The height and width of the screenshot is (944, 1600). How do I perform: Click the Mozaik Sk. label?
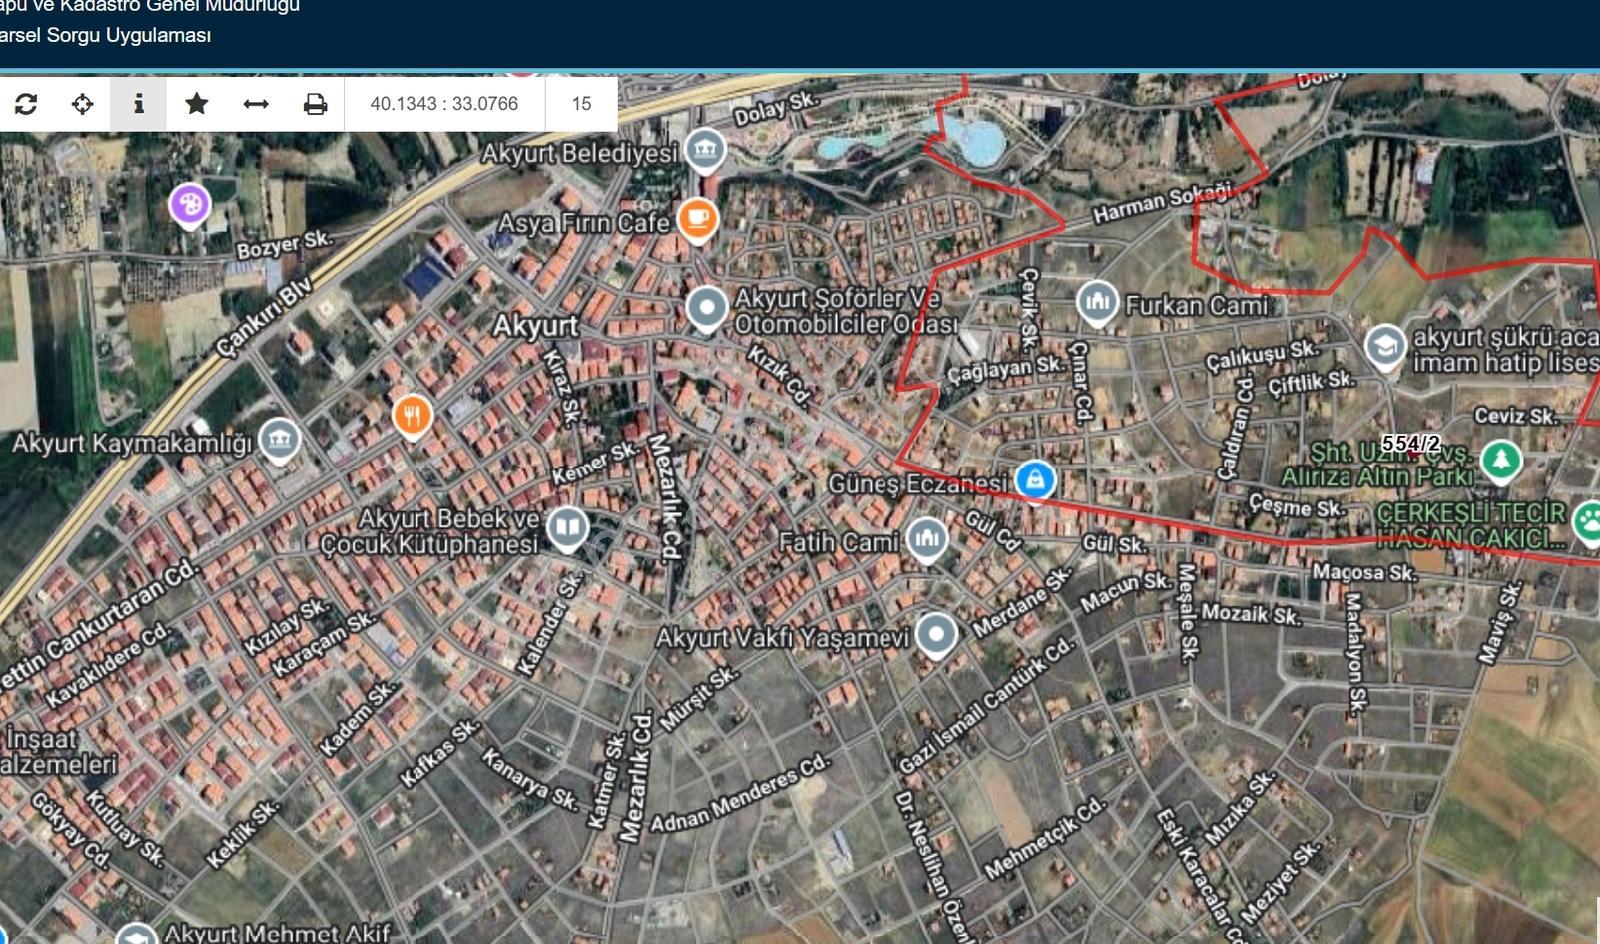click(1251, 614)
